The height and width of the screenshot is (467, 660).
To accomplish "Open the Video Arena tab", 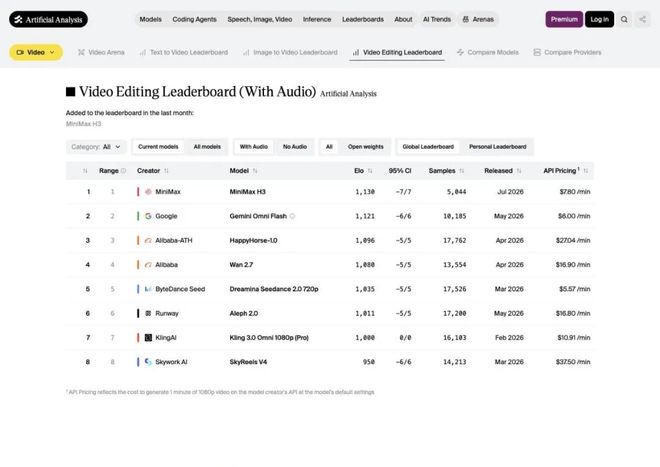I will coord(101,52).
